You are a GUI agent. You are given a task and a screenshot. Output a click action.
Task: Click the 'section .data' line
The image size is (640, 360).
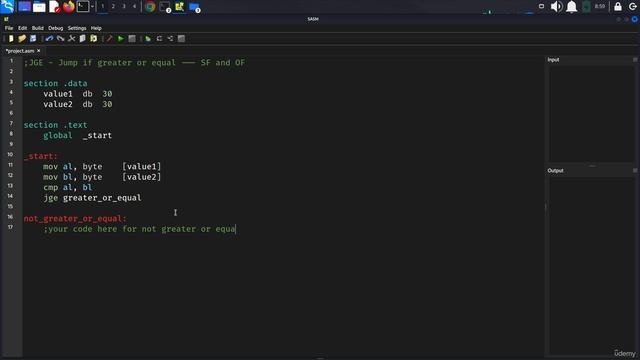click(x=56, y=83)
